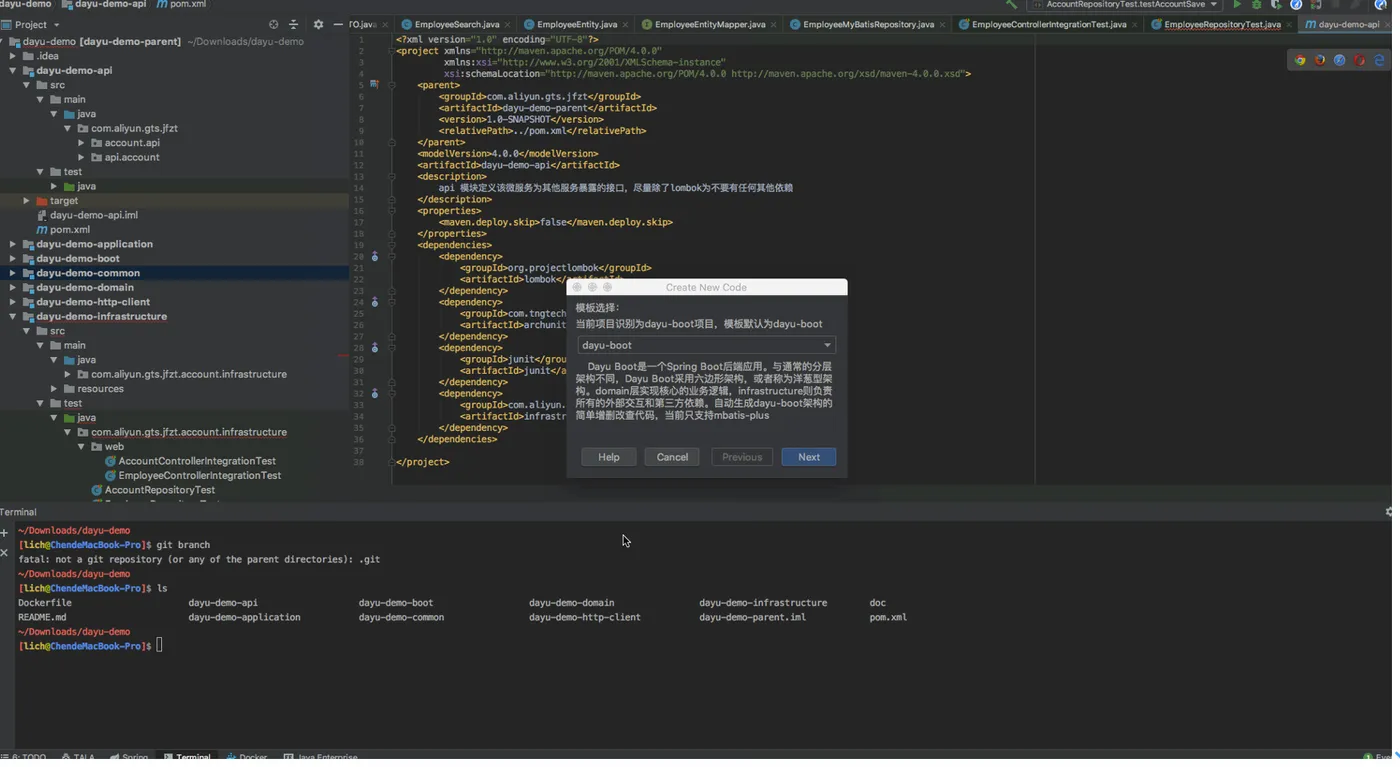Click the Maven parent gutter icon on line 5
1400x767 pixels.
(377, 86)
